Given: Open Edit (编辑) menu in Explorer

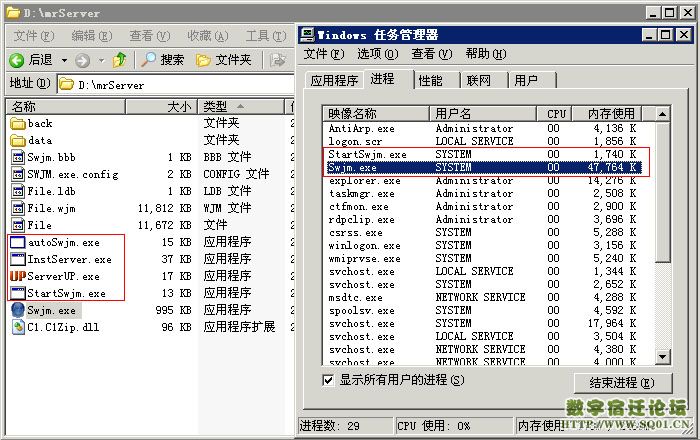Looking at the screenshot, I should 92,36.
